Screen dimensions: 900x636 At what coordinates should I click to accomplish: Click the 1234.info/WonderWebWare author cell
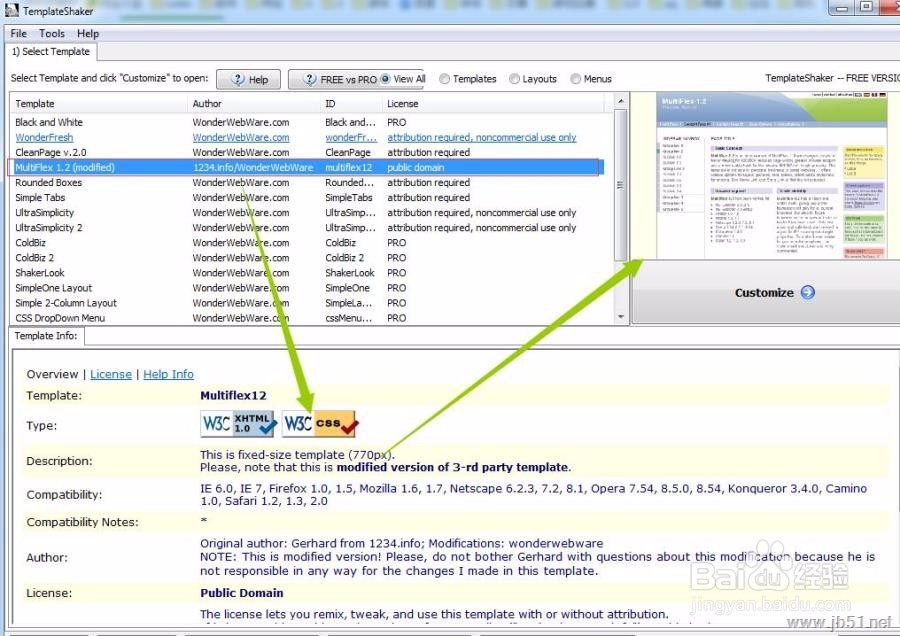coord(253,167)
